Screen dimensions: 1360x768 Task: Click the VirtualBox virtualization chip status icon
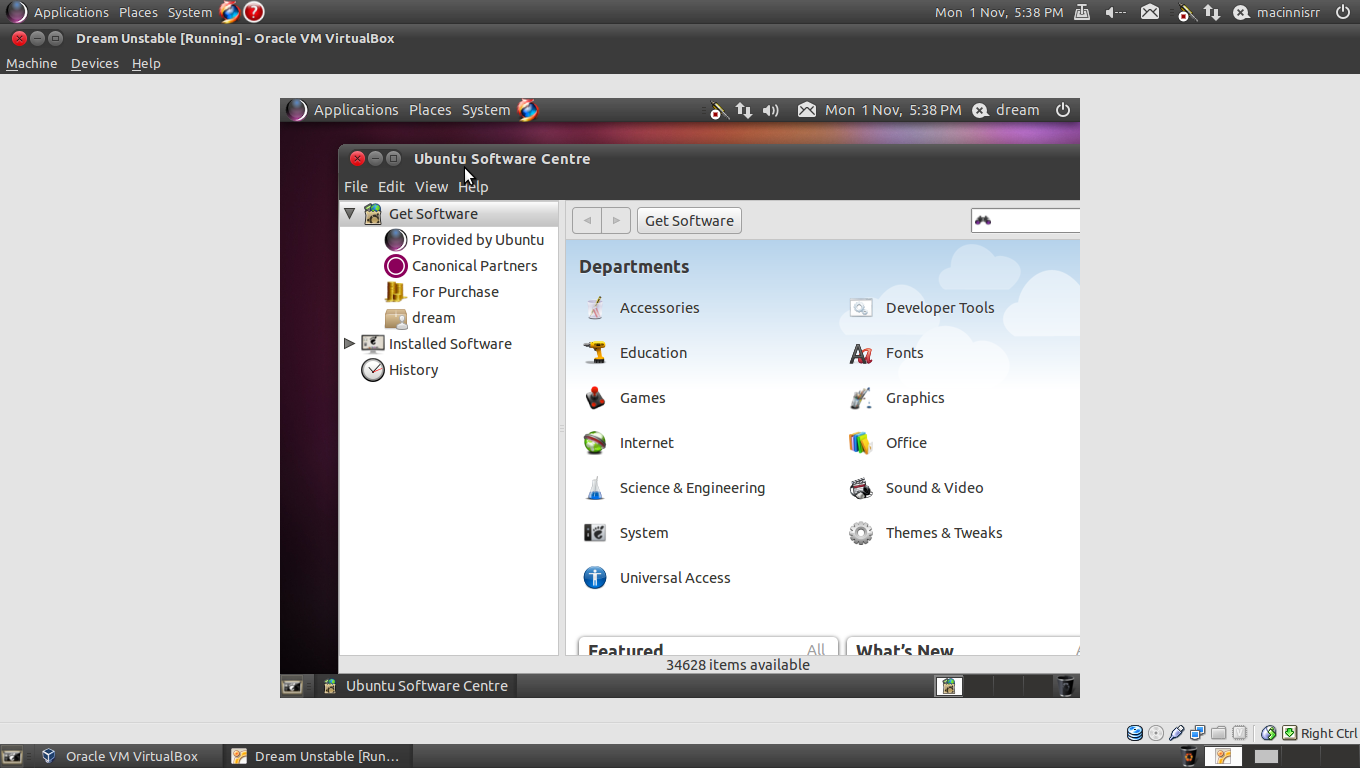(x=1239, y=733)
